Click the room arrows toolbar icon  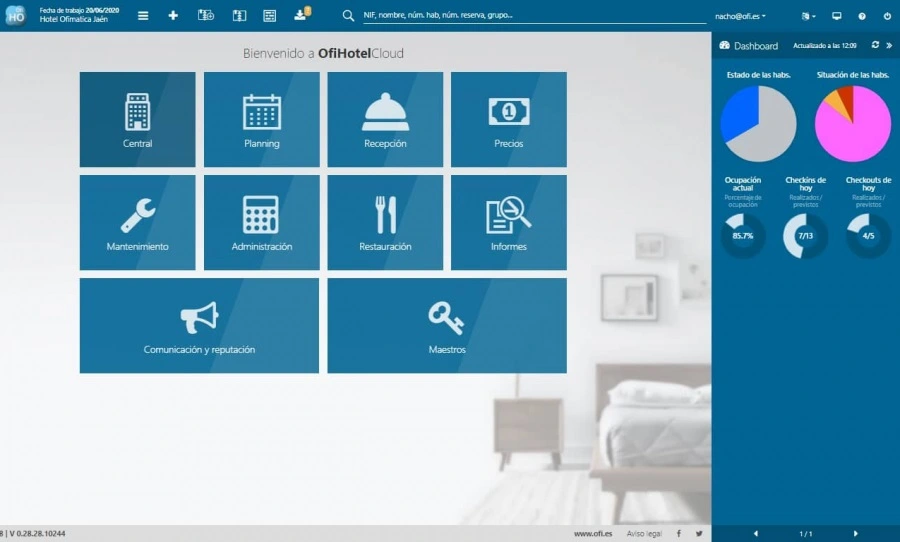point(239,16)
